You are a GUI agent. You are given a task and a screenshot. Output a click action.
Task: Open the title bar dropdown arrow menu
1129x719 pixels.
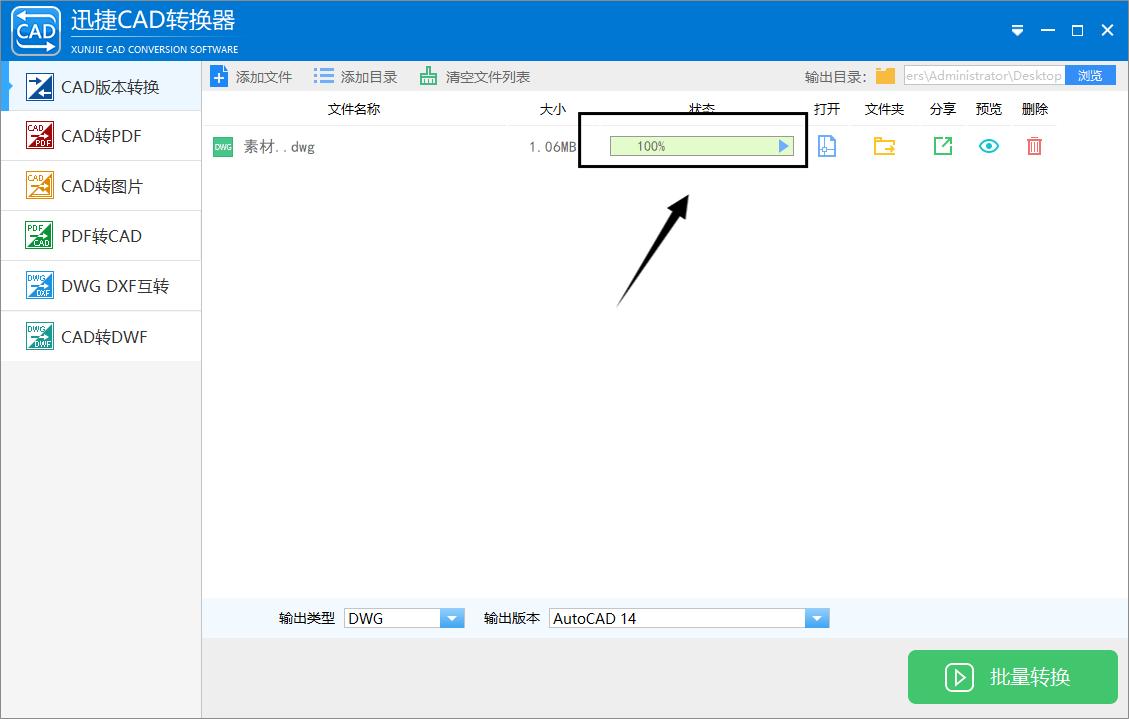point(1017,31)
